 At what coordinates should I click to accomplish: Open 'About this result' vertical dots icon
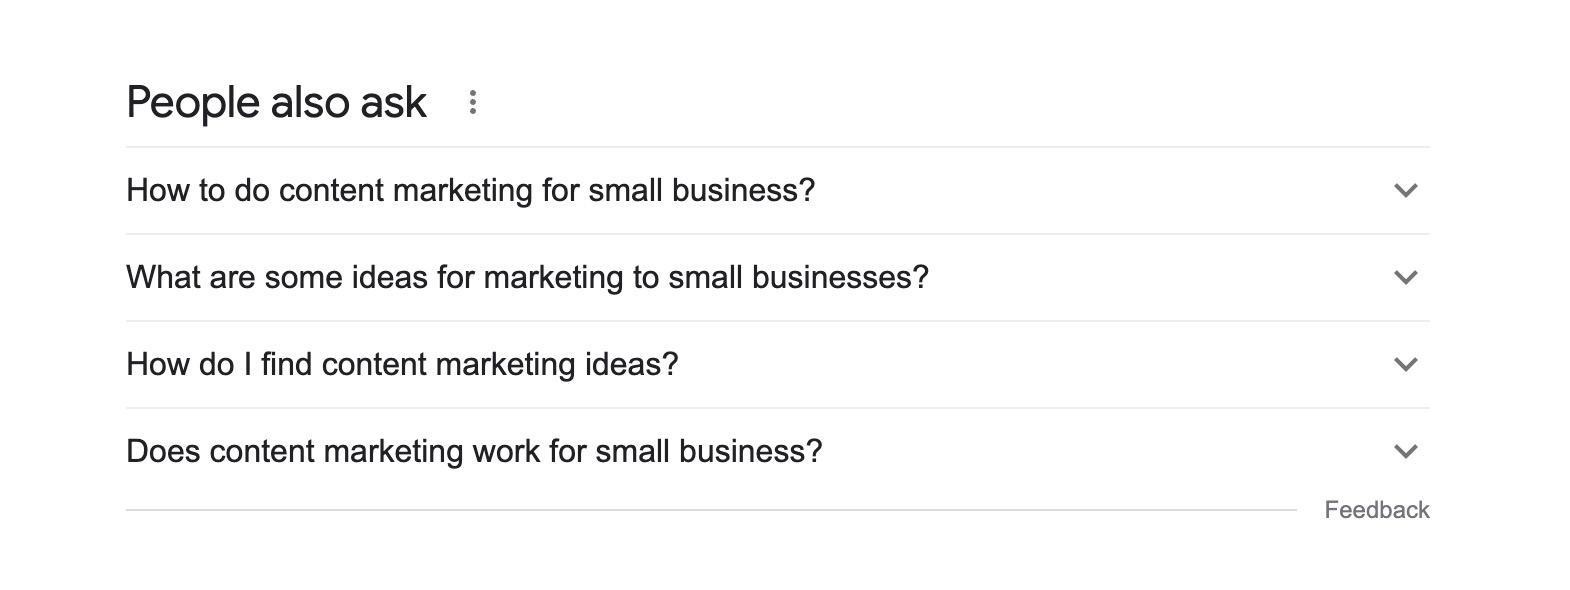[x=472, y=102]
